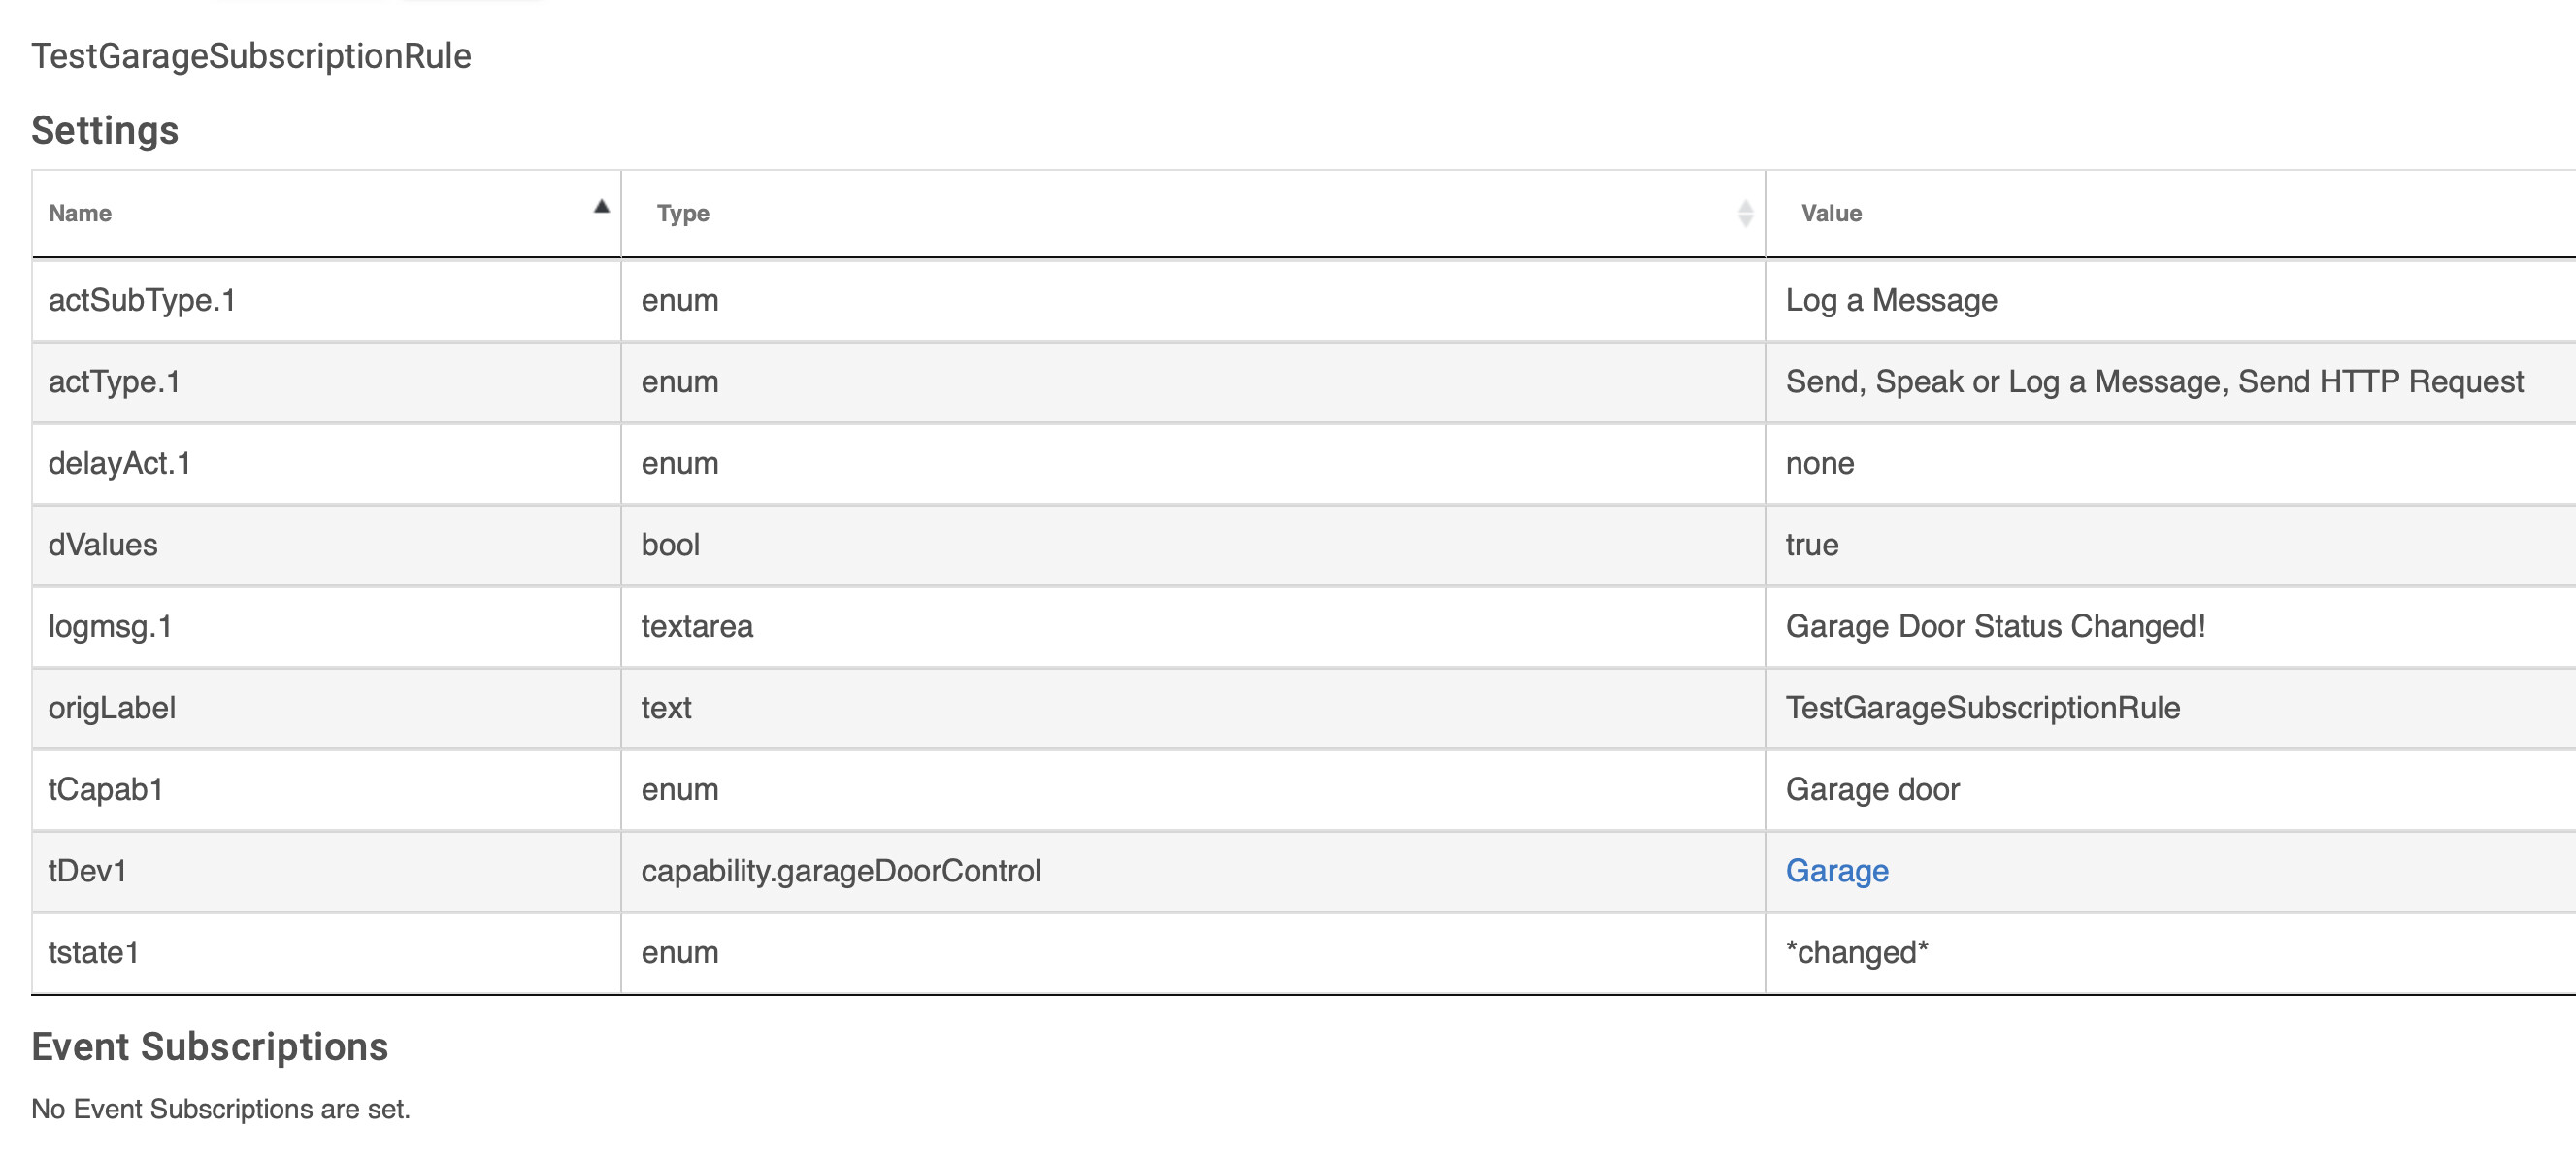Click the 'text' type in origLabel row
The image size is (2576, 1161).
(666, 708)
